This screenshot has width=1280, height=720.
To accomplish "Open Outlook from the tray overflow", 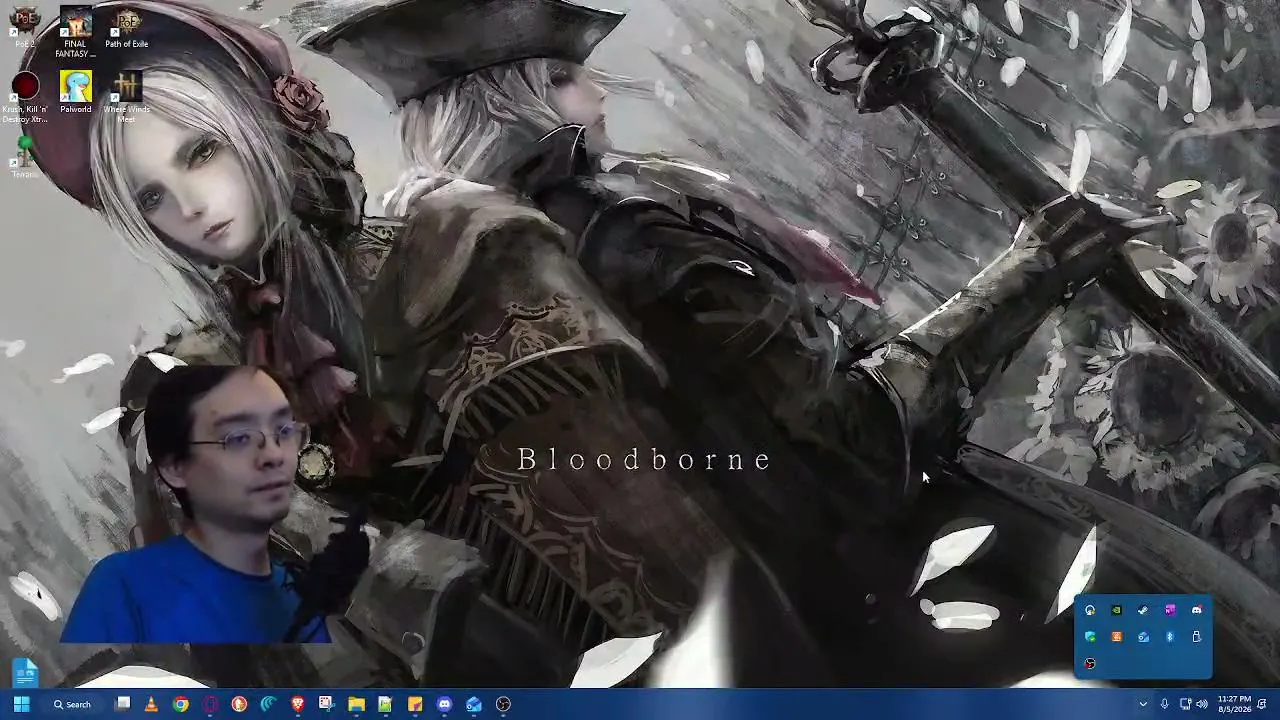I will [1143, 637].
